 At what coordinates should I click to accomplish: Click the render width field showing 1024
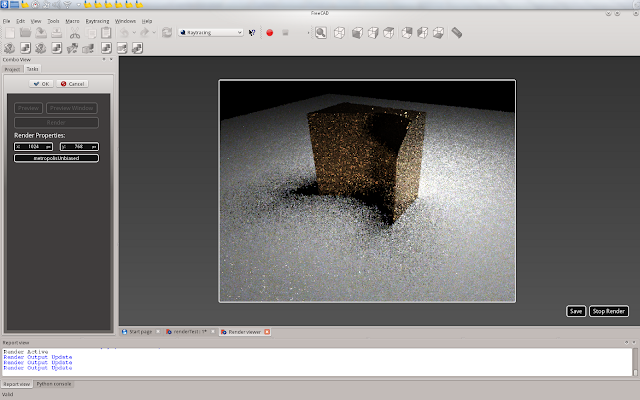[34, 146]
